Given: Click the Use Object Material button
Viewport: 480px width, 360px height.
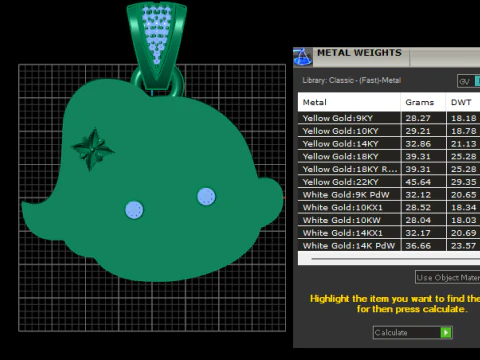Looking at the screenshot, I should pyautogui.click(x=448, y=277).
